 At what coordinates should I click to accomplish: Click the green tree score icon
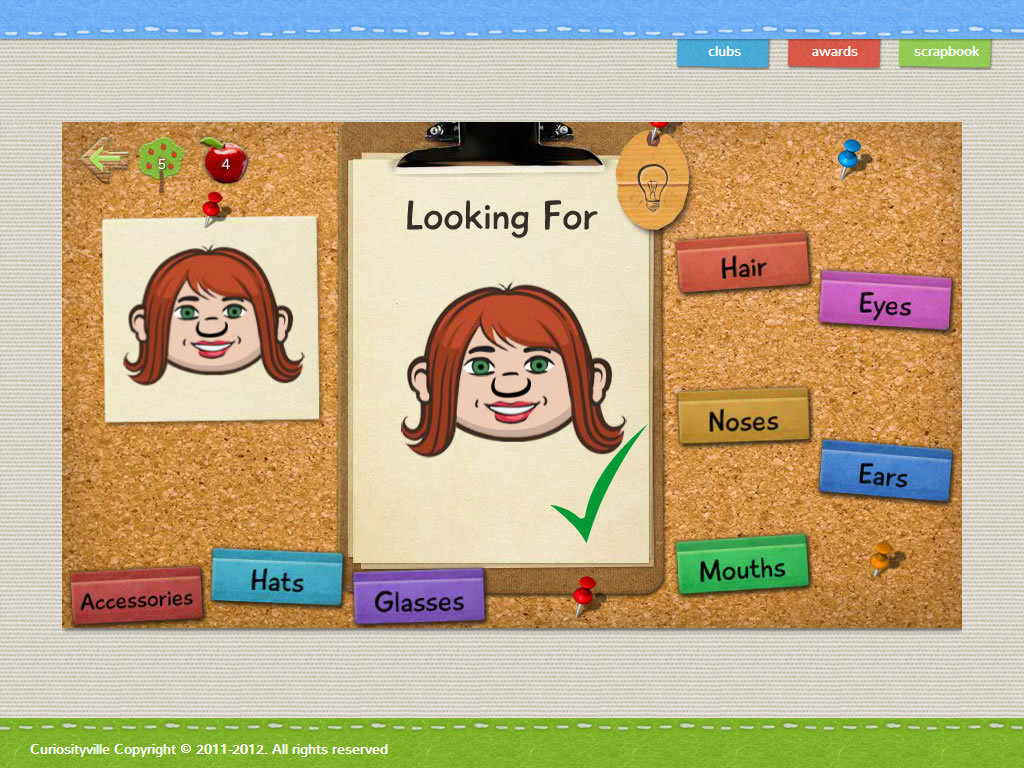pyautogui.click(x=161, y=162)
